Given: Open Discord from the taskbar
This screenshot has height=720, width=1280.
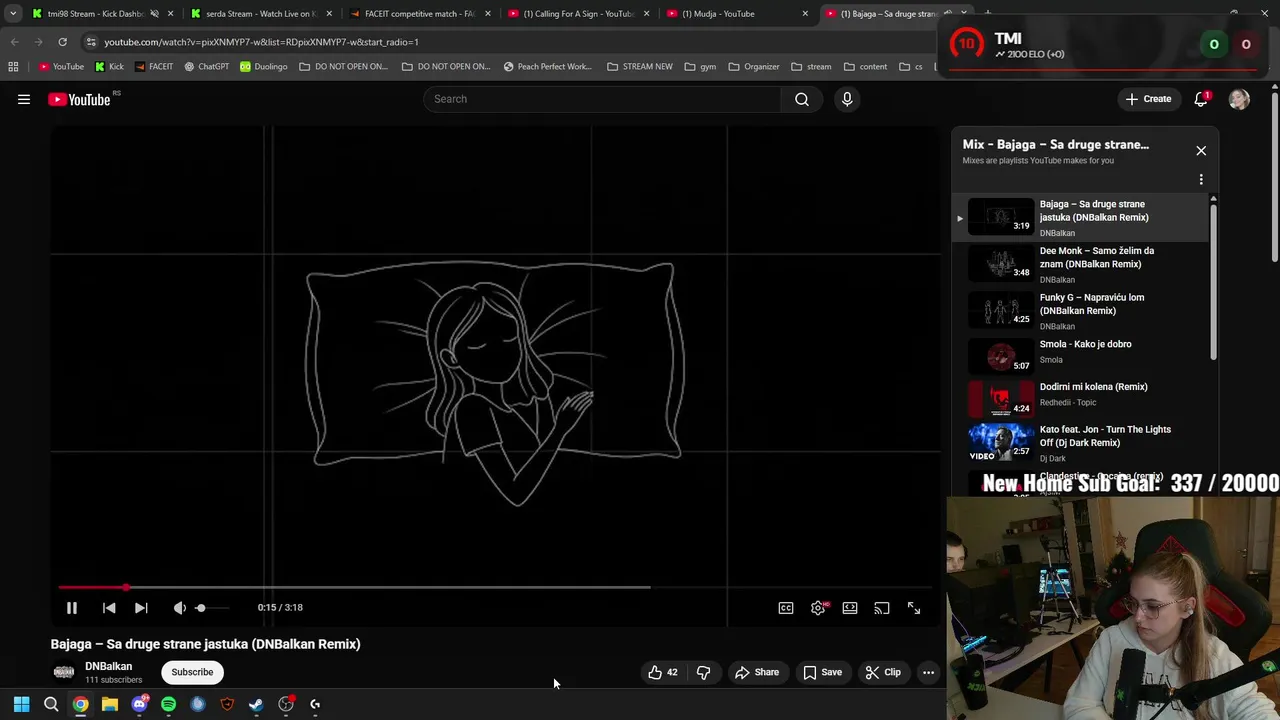Looking at the screenshot, I should click(x=139, y=704).
